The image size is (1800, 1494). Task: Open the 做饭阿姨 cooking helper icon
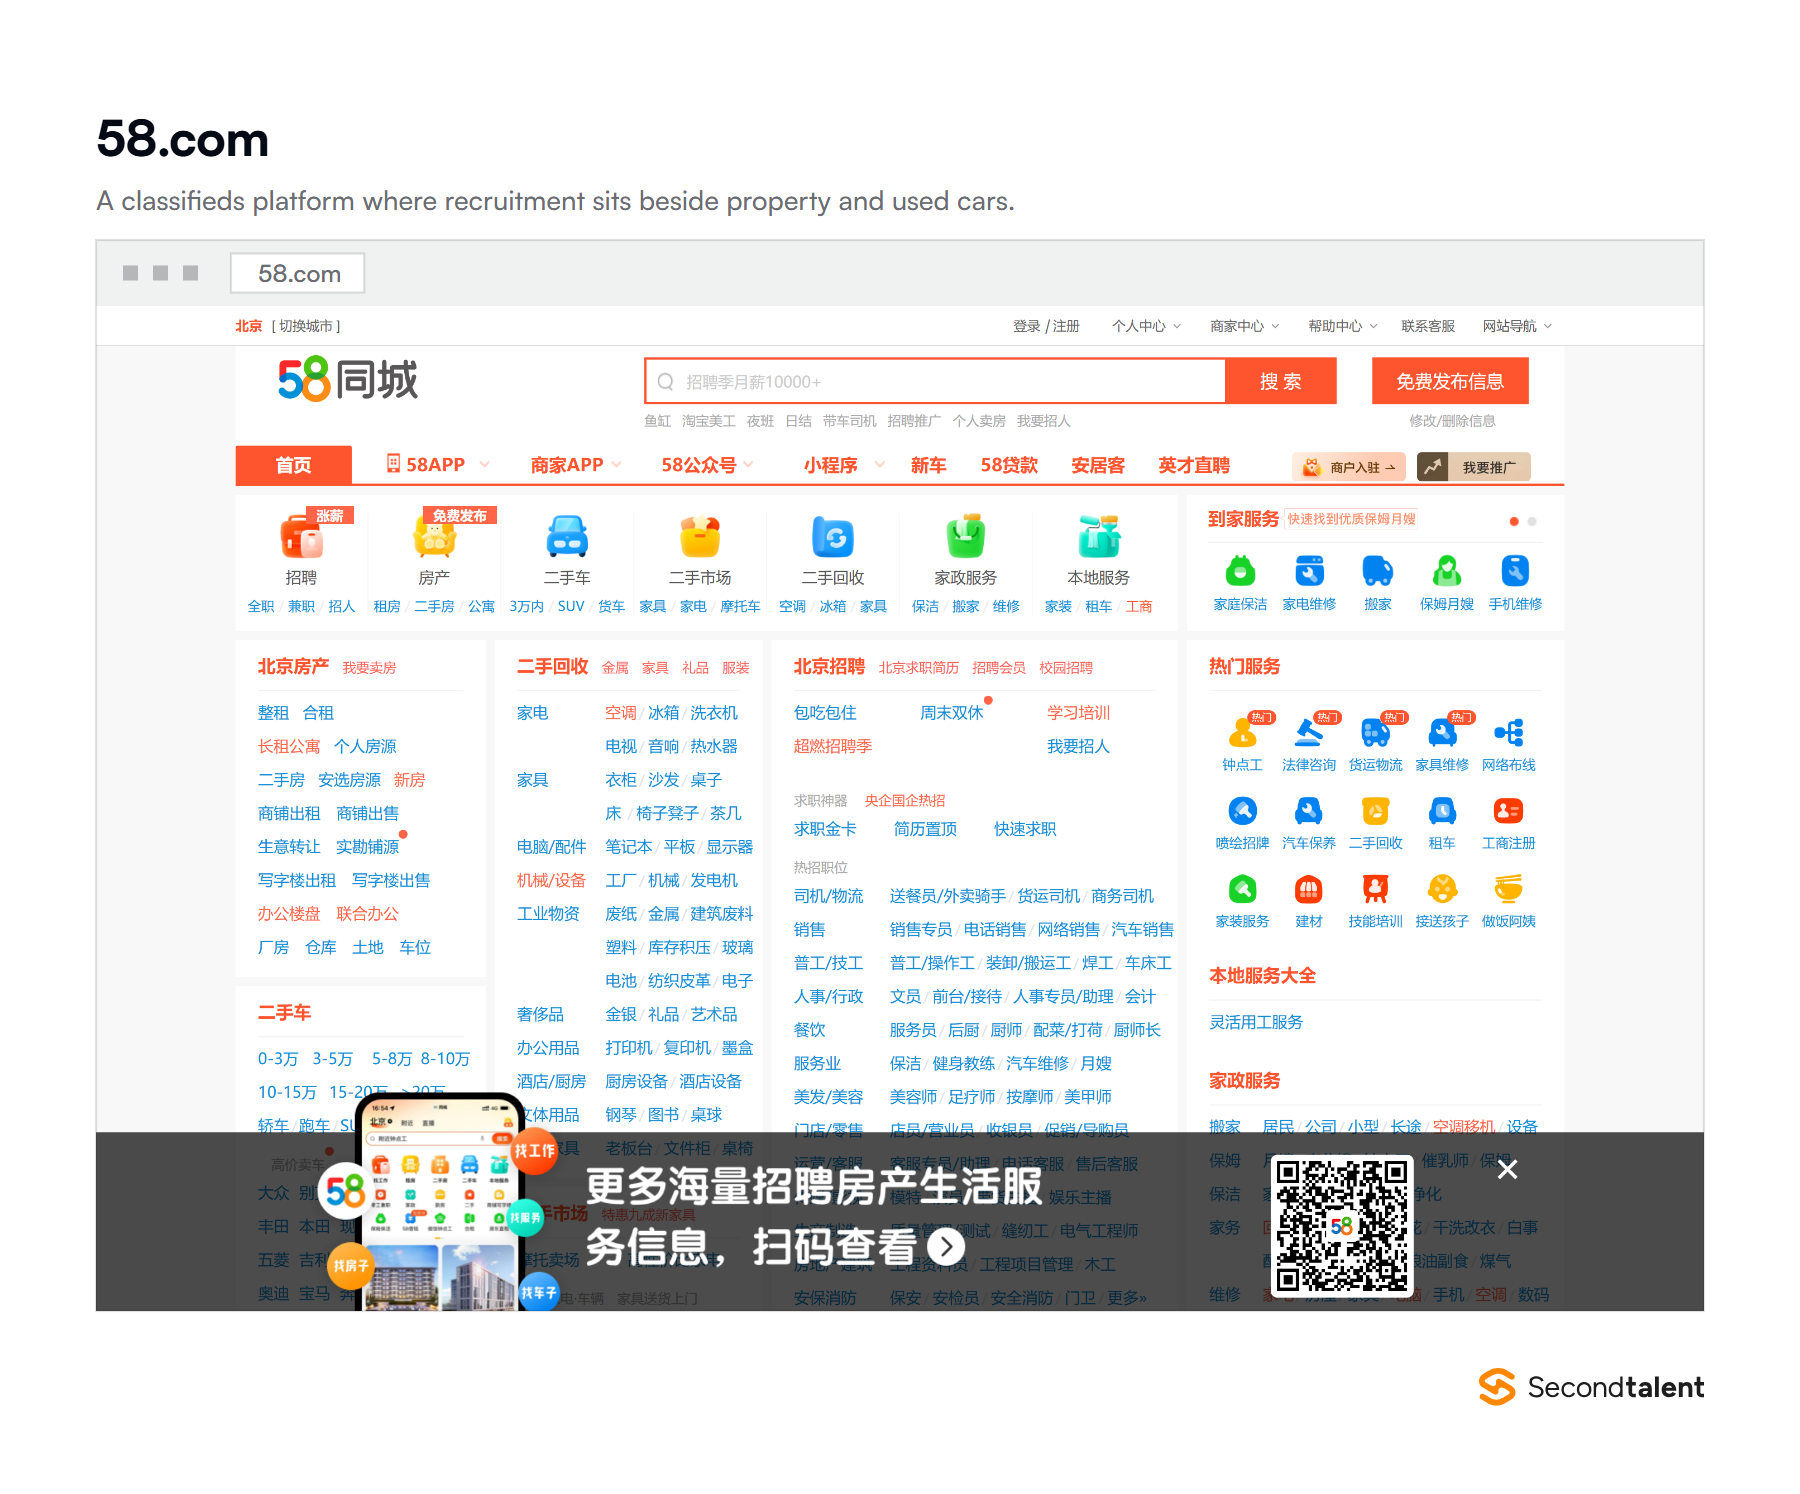[x=1509, y=889]
